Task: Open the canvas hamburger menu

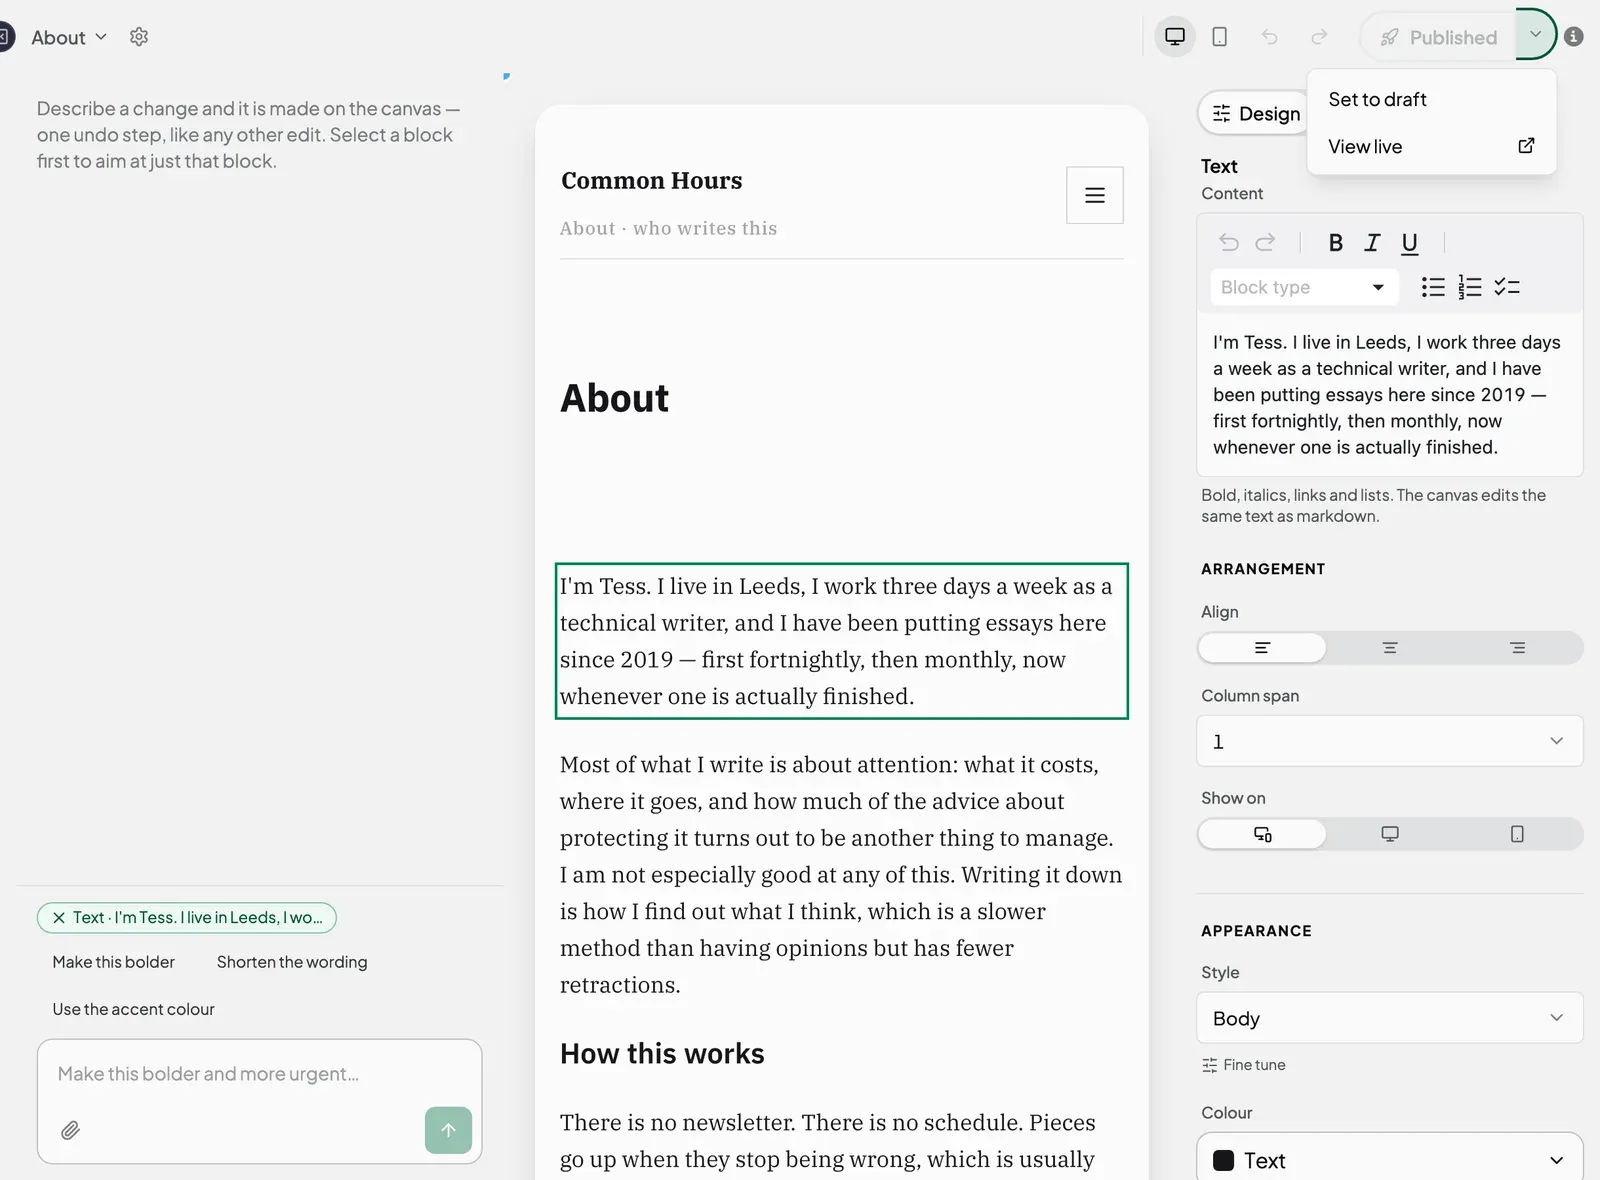Action: pos(1095,195)
